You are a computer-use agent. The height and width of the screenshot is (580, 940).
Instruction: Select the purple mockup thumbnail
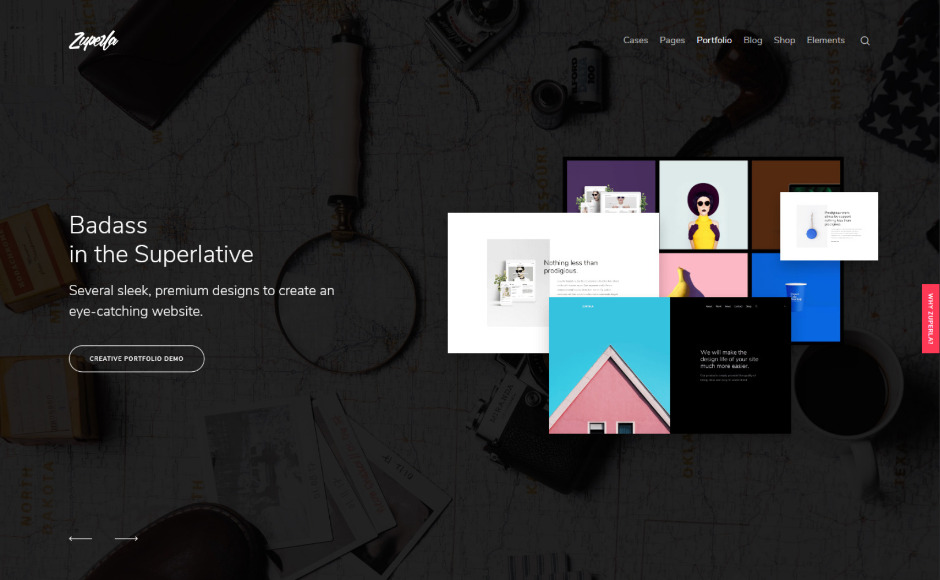click(610, 185)
